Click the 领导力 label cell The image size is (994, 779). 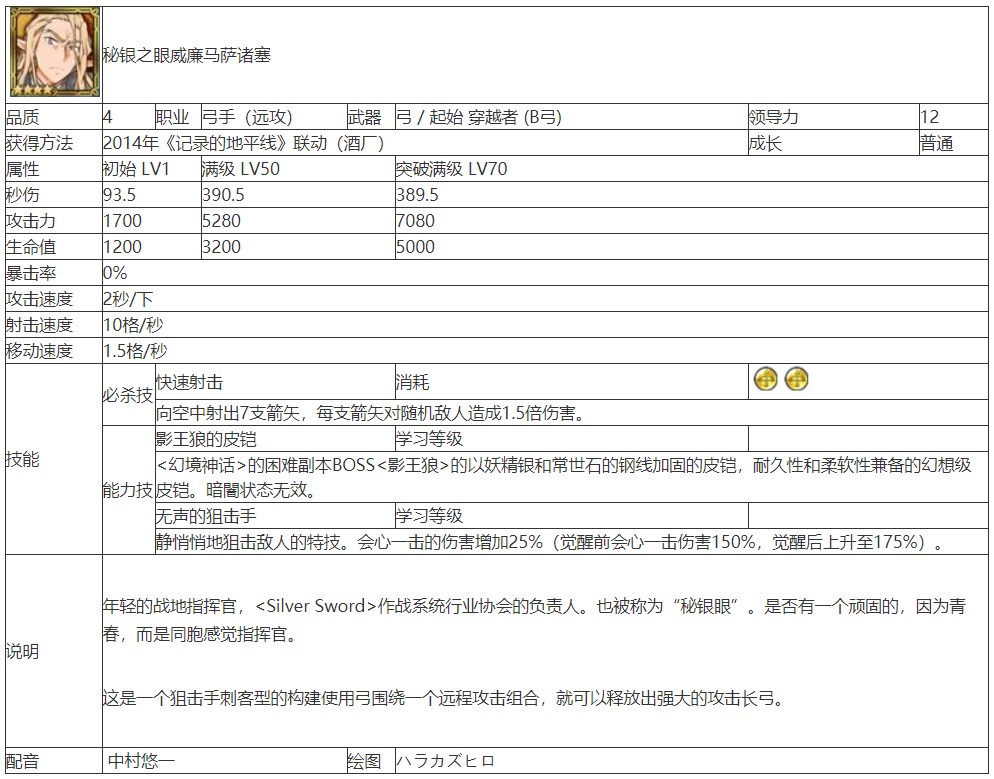pos(834,117)
